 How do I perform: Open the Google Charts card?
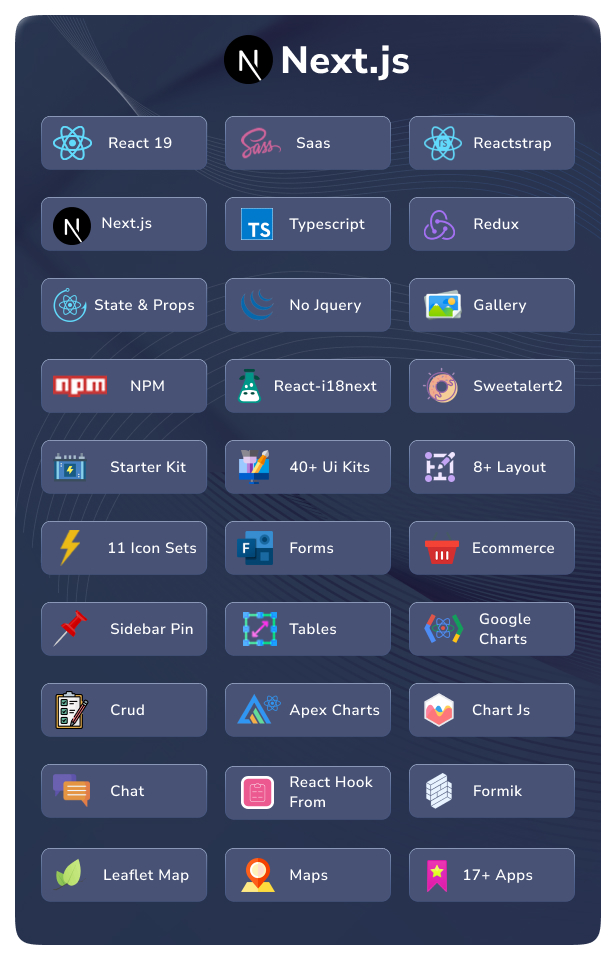click(x=492, y=629)
